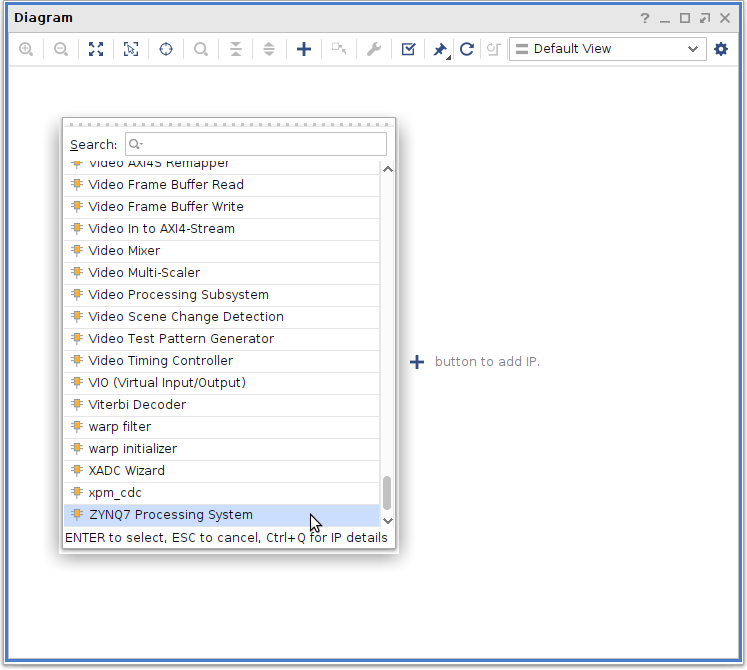This screenshot has width=747, height=670.
Task: Select VIO (Virtual Input/Output) entry
Action: click(x=166, y=383)
